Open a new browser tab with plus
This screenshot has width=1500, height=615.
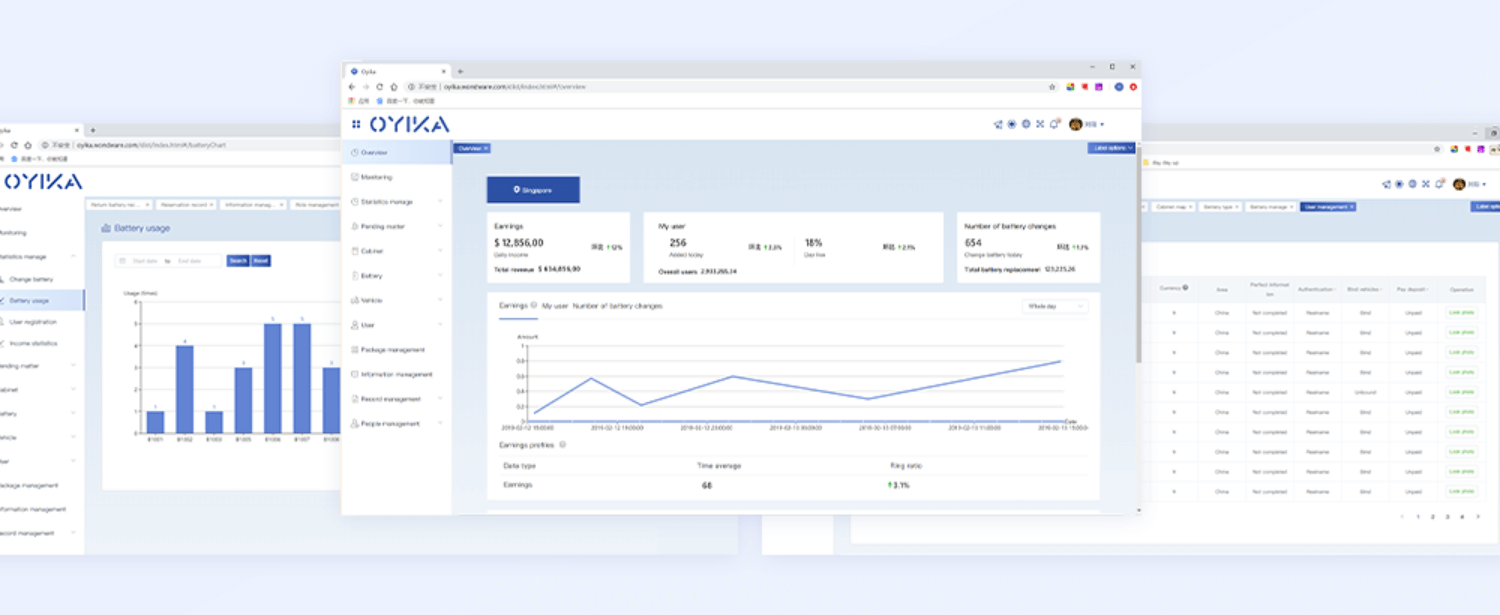(460, 71)
